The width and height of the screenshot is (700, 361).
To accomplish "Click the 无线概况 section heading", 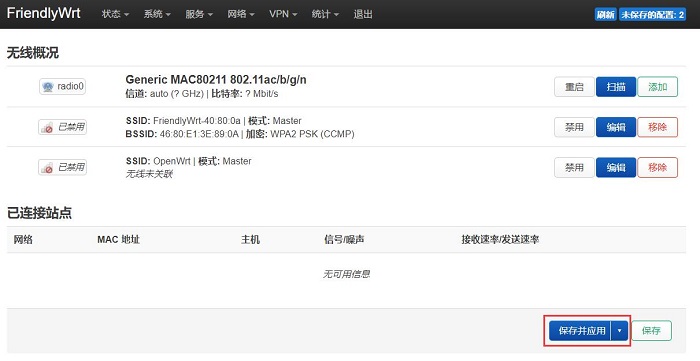I will [x=33, y=53].
